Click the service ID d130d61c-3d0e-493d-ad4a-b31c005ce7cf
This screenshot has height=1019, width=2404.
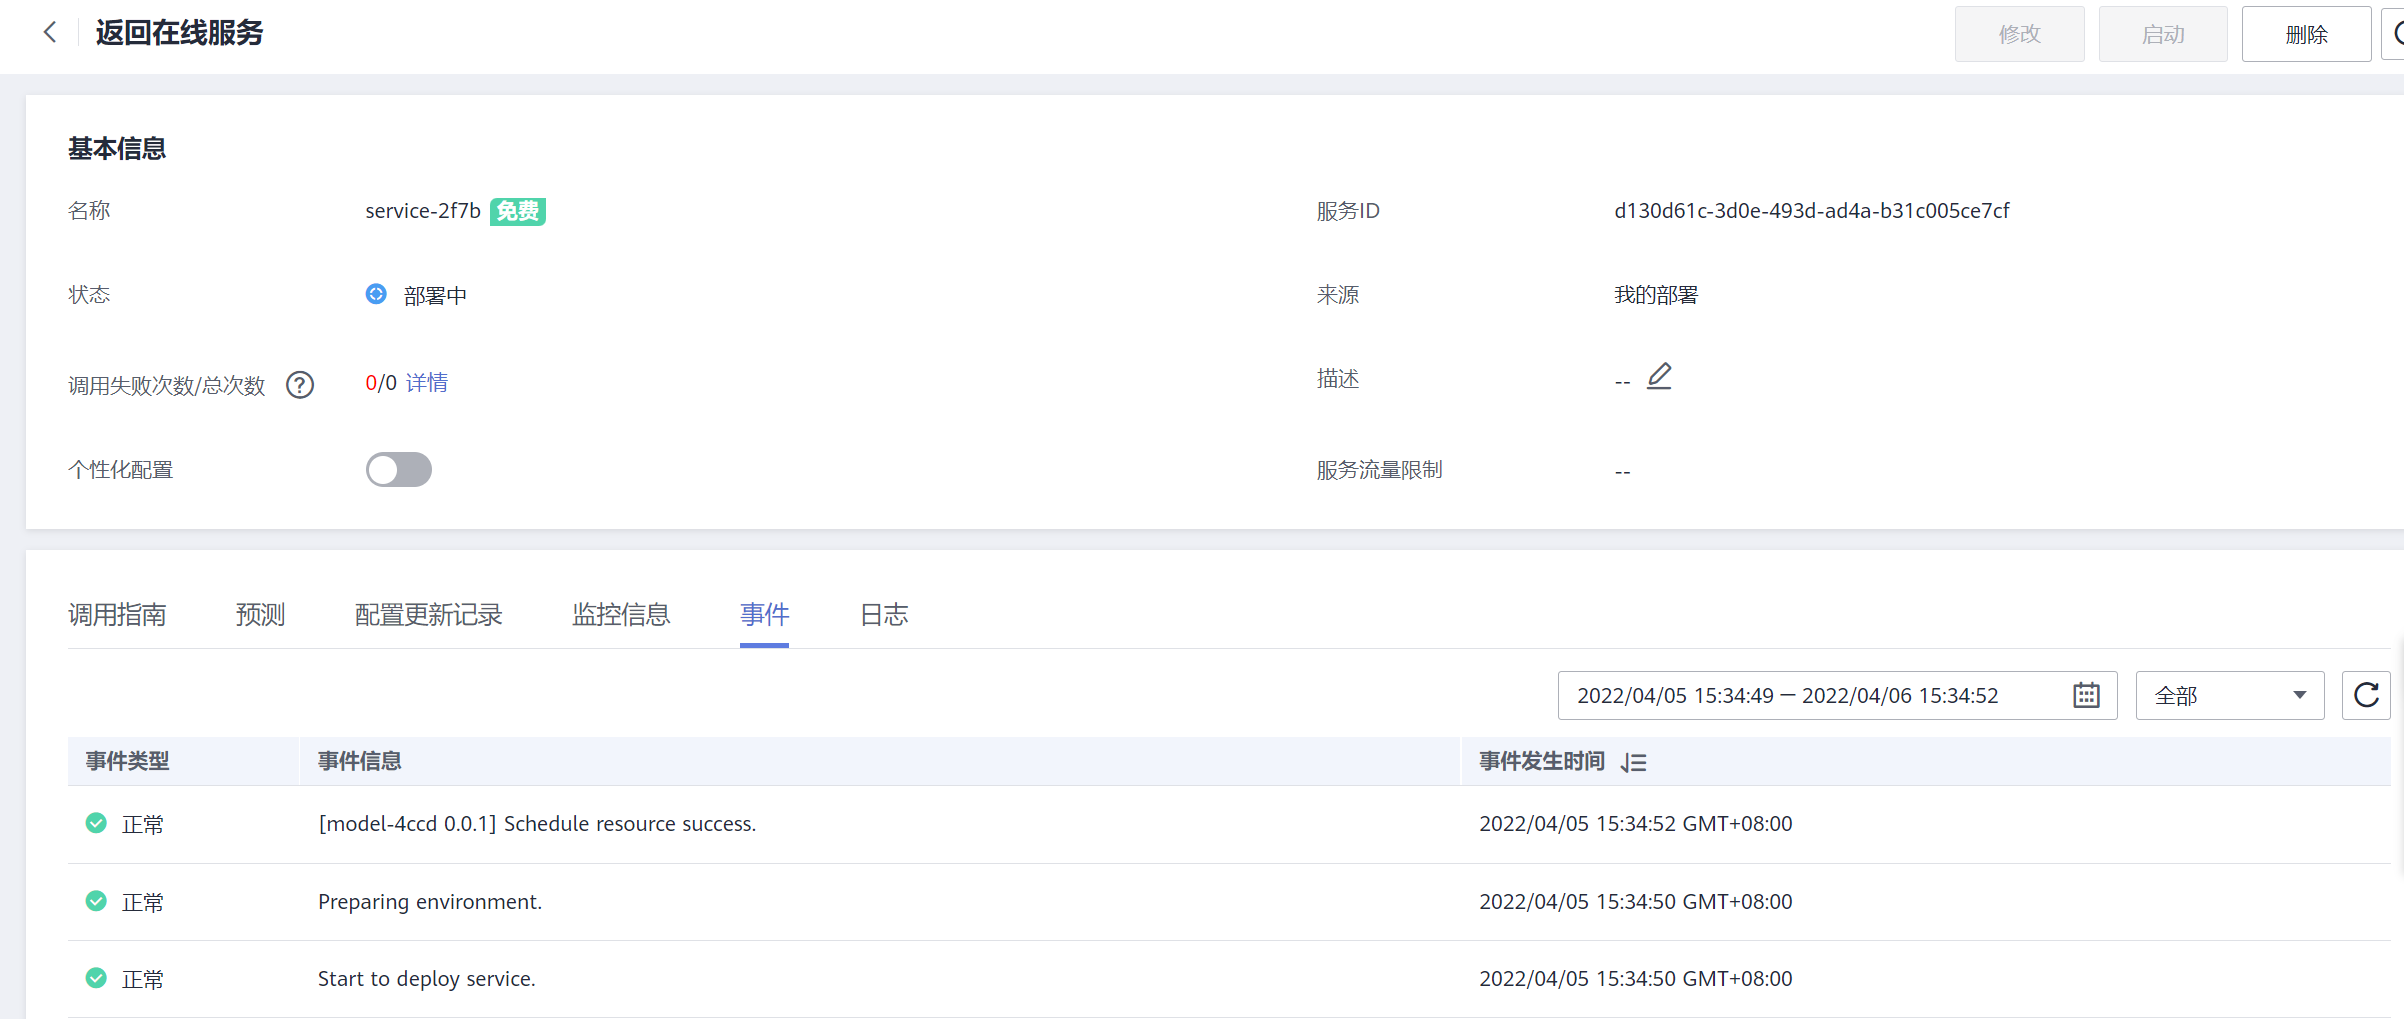1811,211
